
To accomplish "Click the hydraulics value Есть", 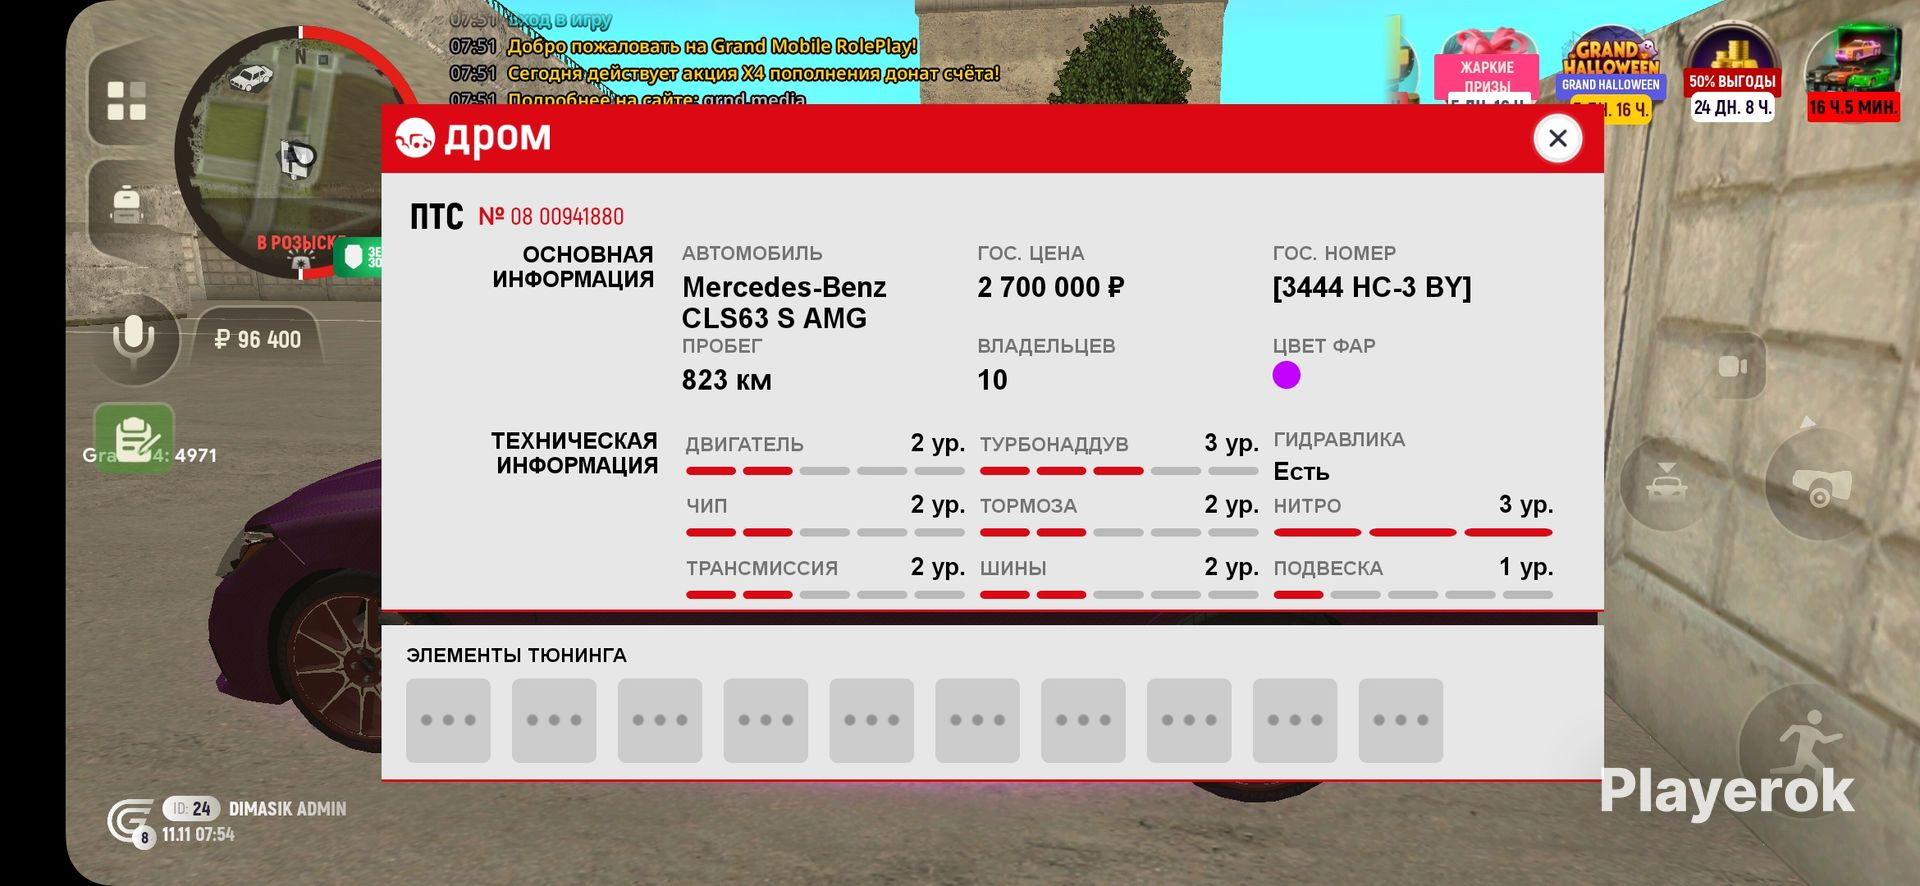I will coord(1301,472).
